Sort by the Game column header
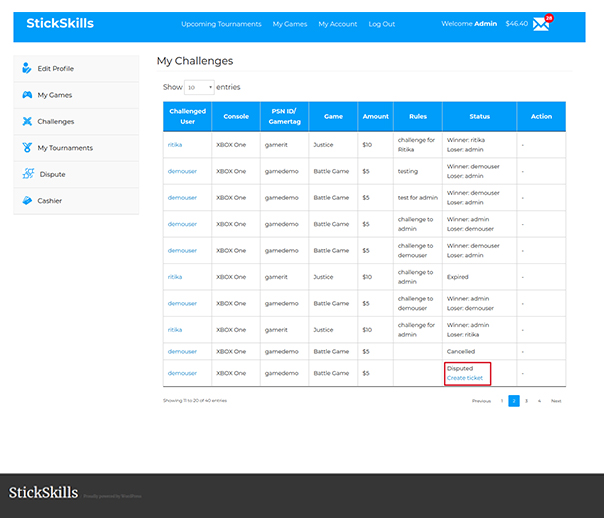 tap(333, 116)
